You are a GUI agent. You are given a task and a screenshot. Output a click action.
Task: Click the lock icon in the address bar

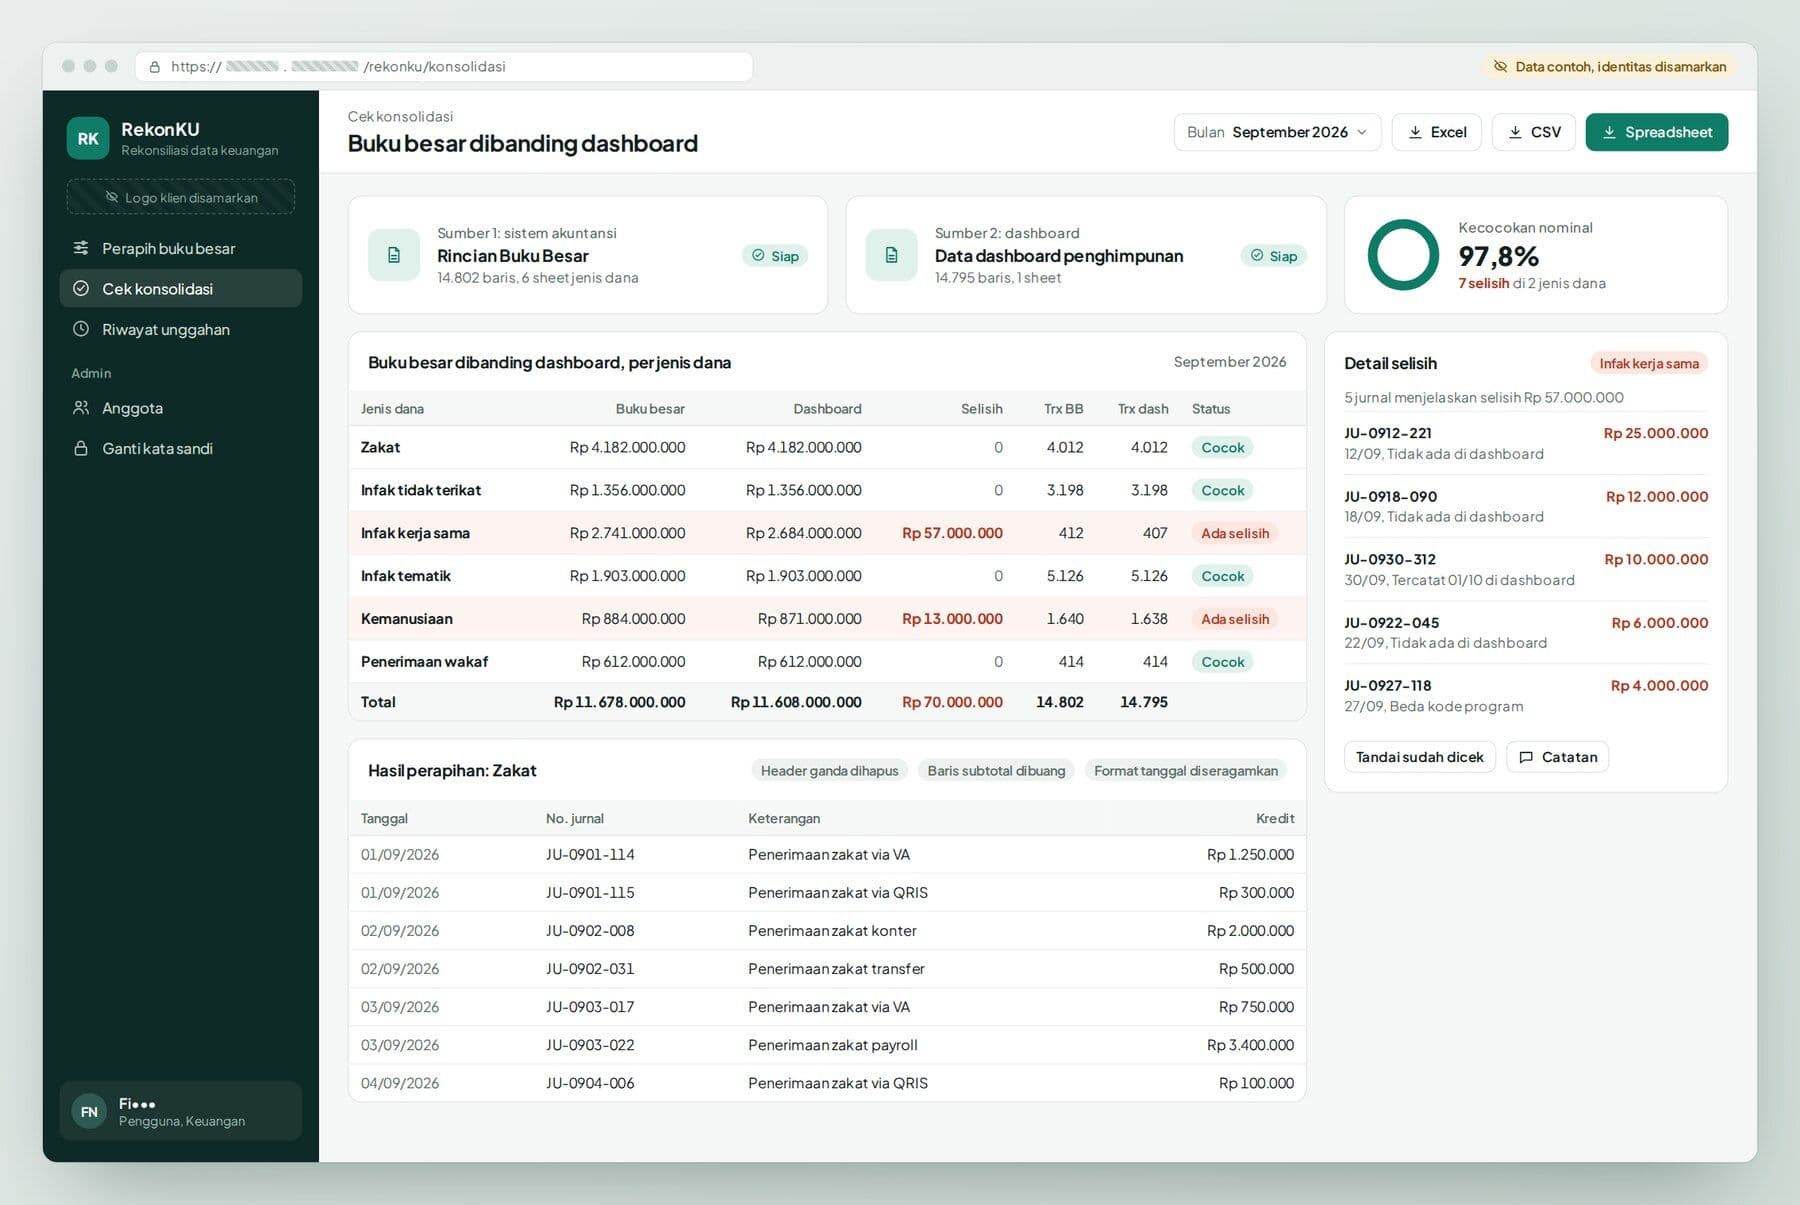pos(154,67)
